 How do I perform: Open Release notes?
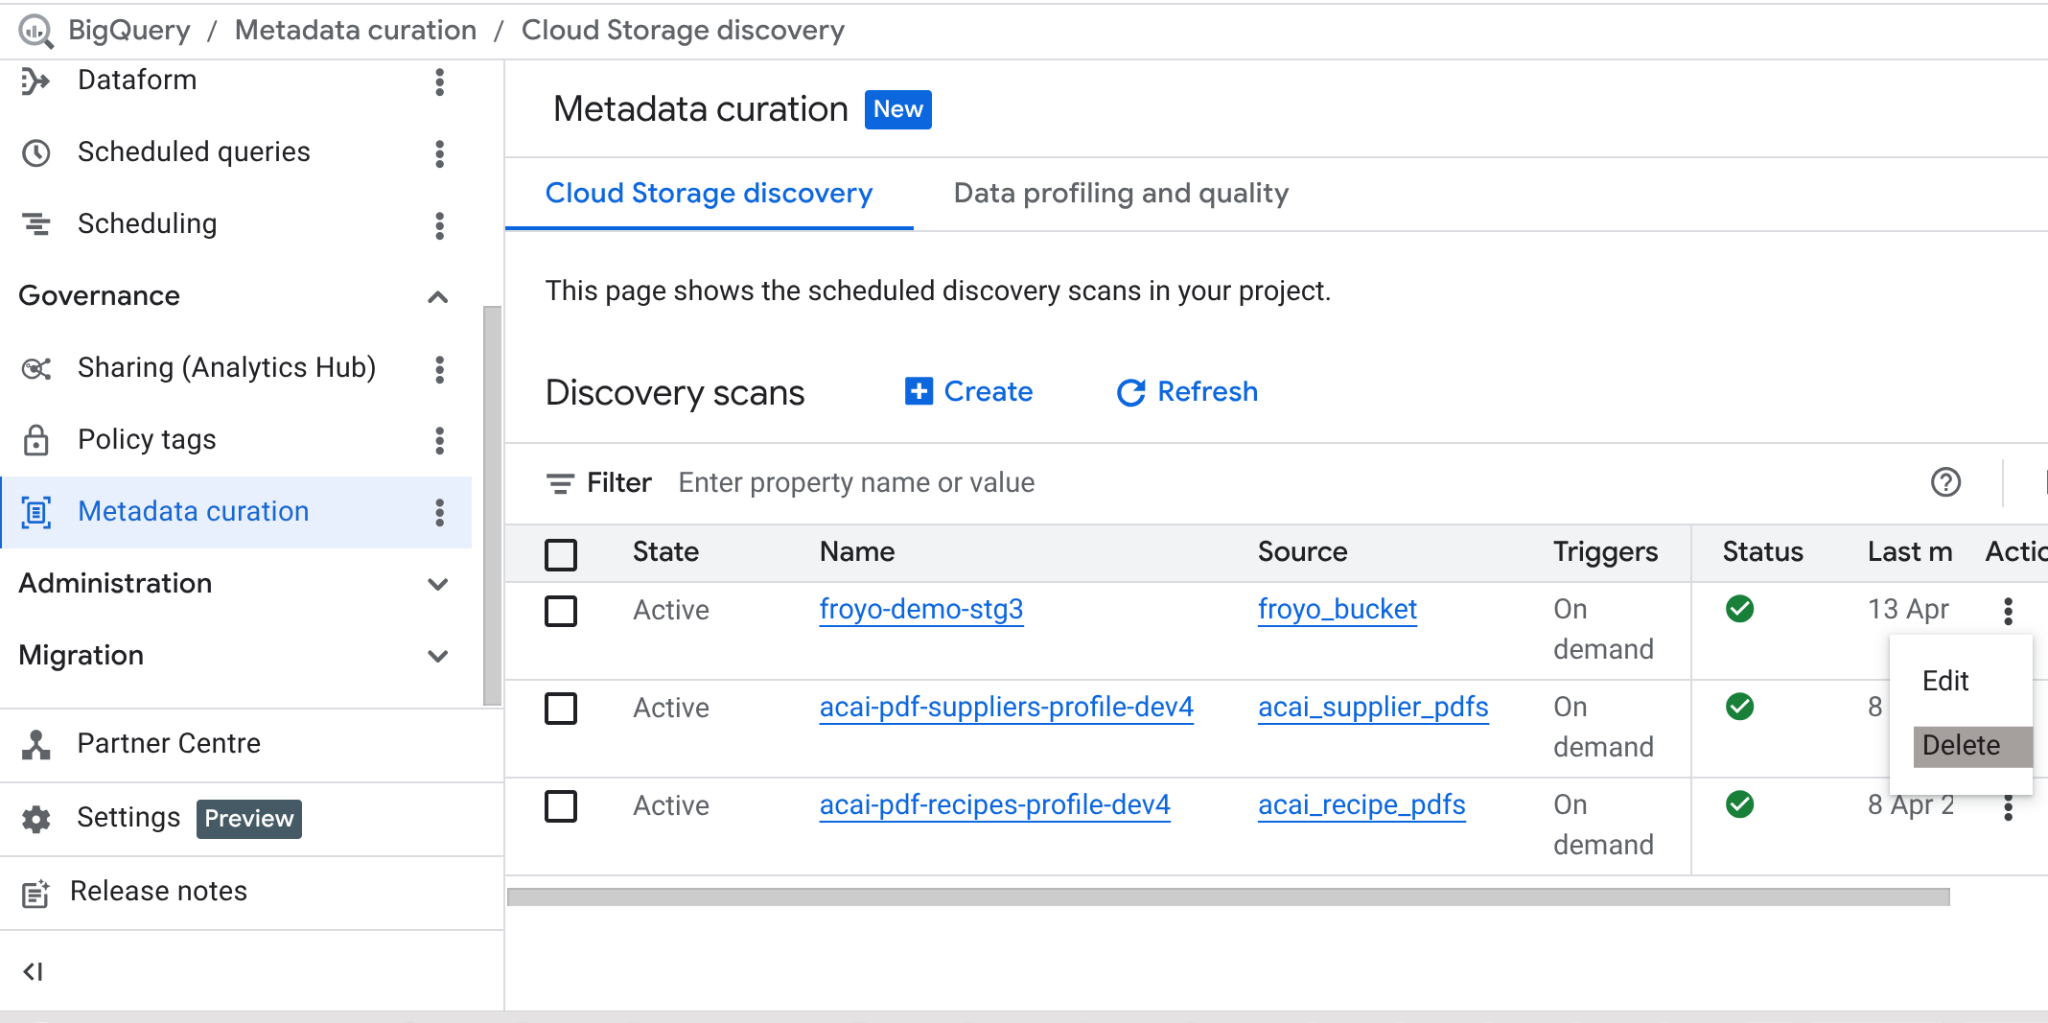158,892
